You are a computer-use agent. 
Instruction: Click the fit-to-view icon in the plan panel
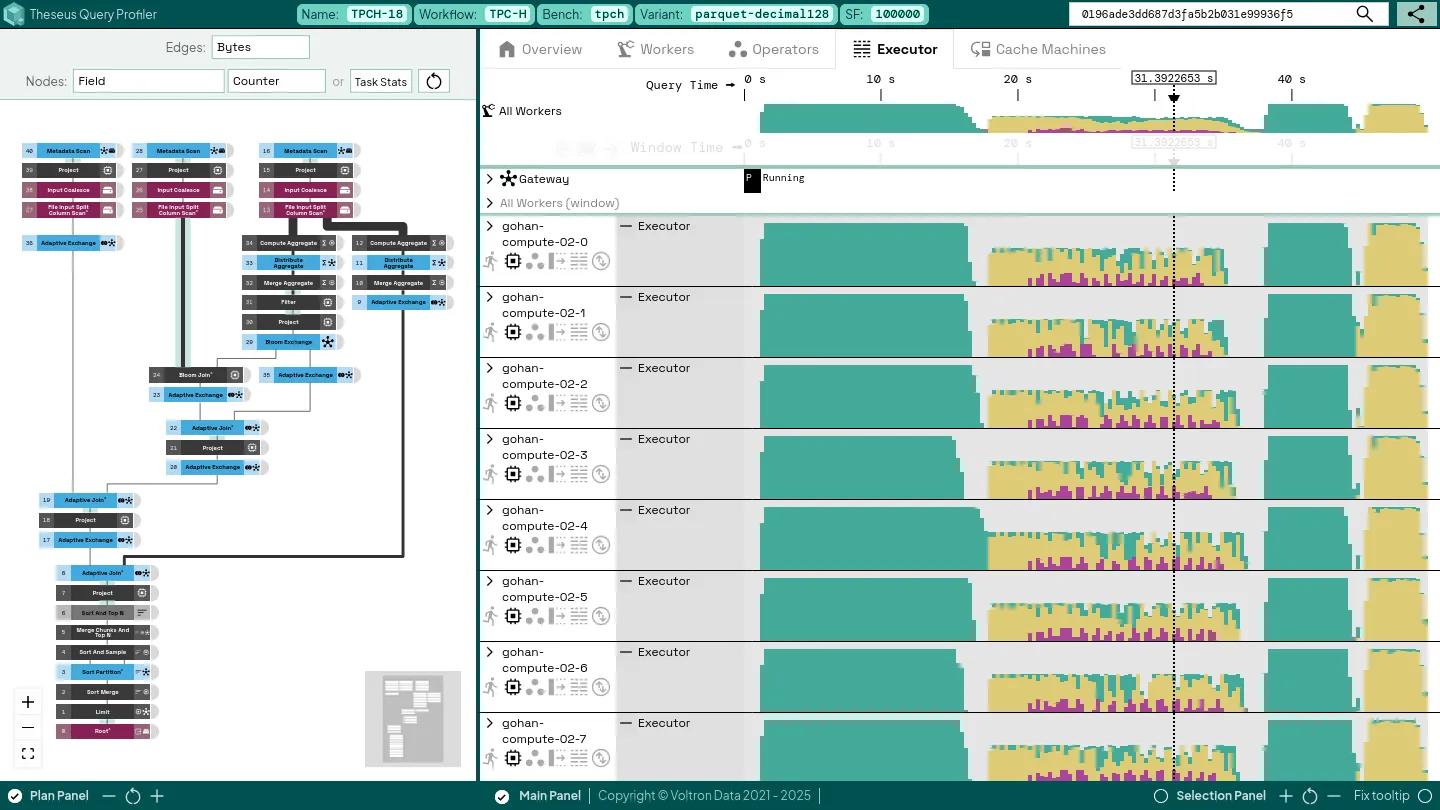coord(27,753)
